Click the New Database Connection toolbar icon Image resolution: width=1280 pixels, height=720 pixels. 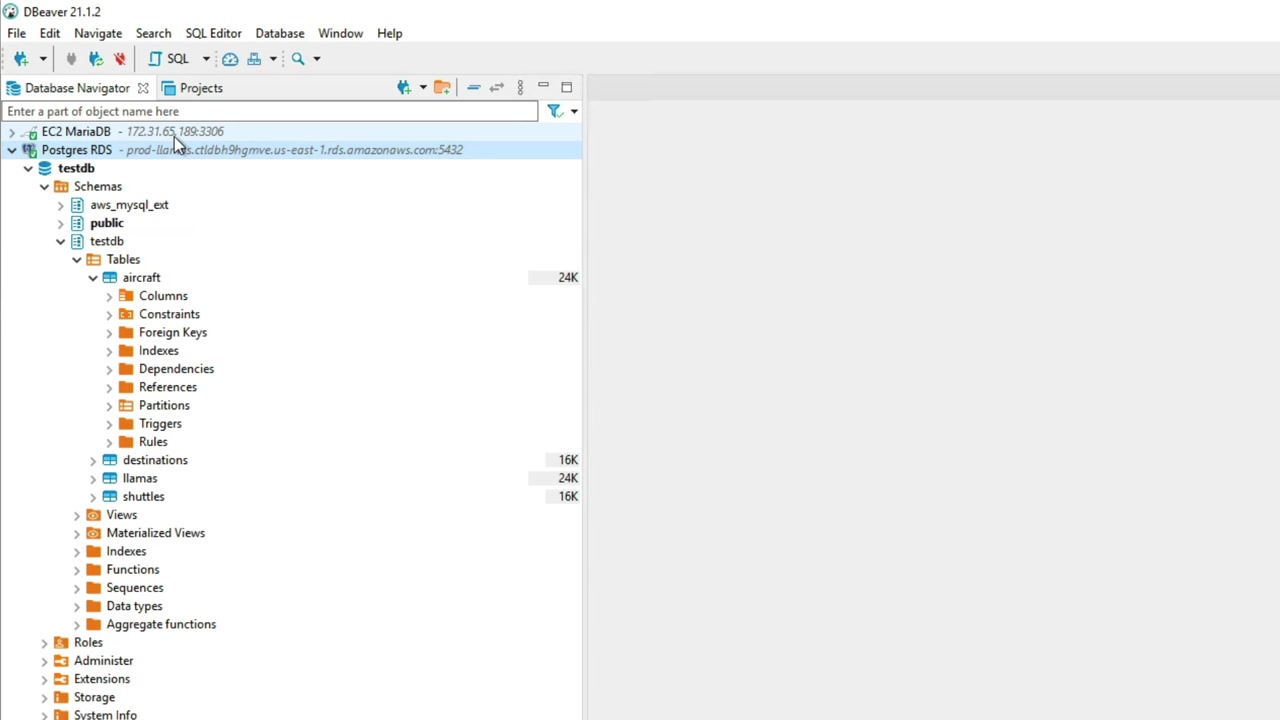(x=21, y=59)
